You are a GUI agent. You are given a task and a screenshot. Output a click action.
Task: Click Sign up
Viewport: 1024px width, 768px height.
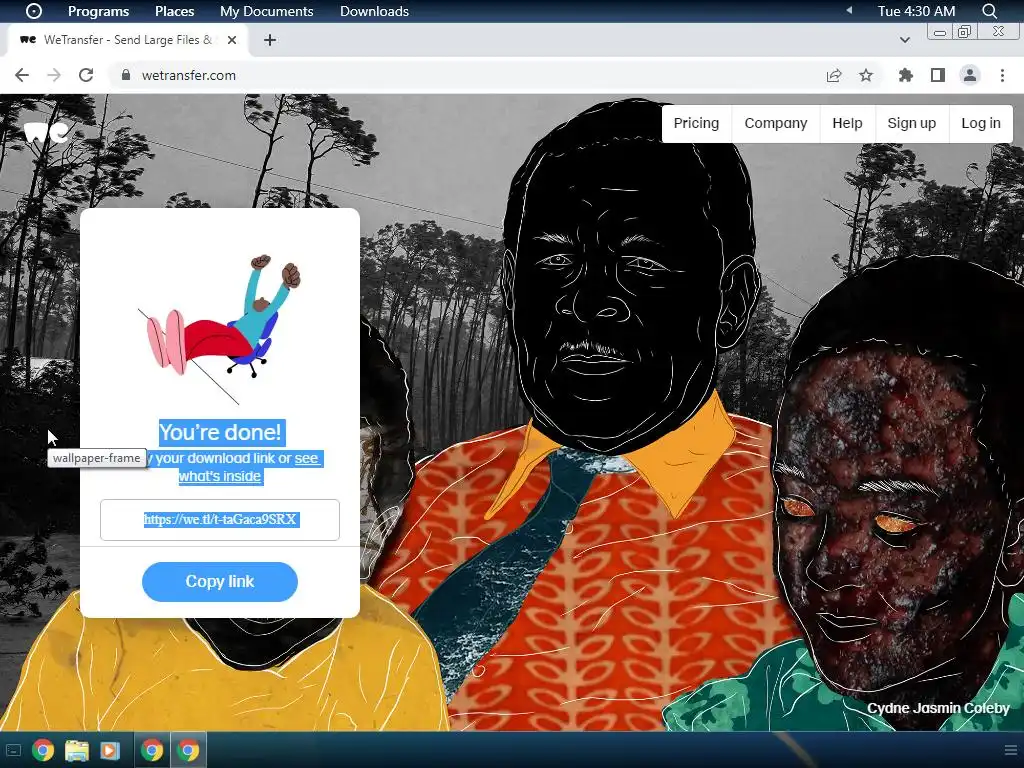coord(912,123)
